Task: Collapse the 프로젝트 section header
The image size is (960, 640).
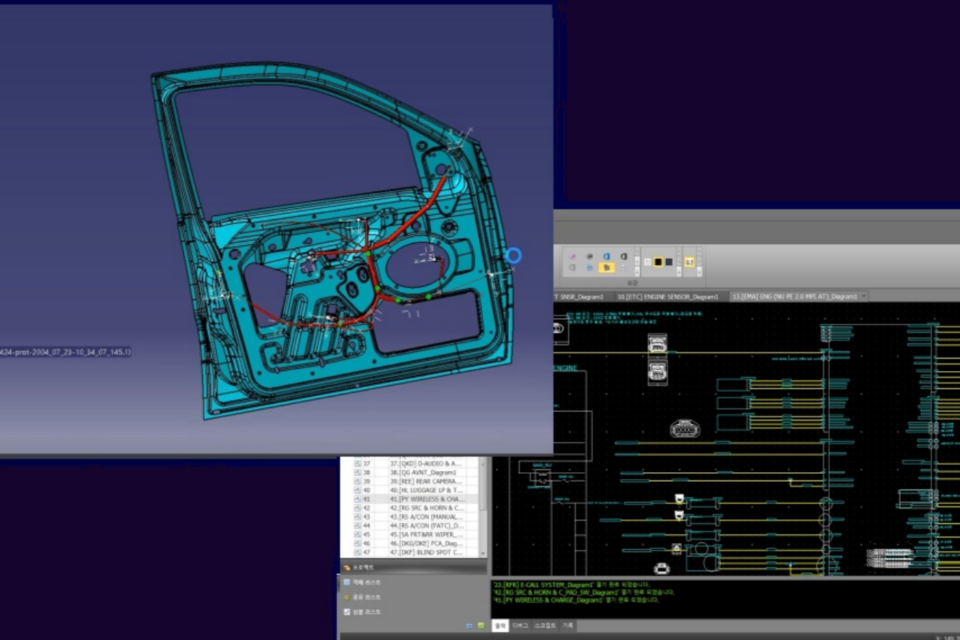Action: tap(400, 567)
